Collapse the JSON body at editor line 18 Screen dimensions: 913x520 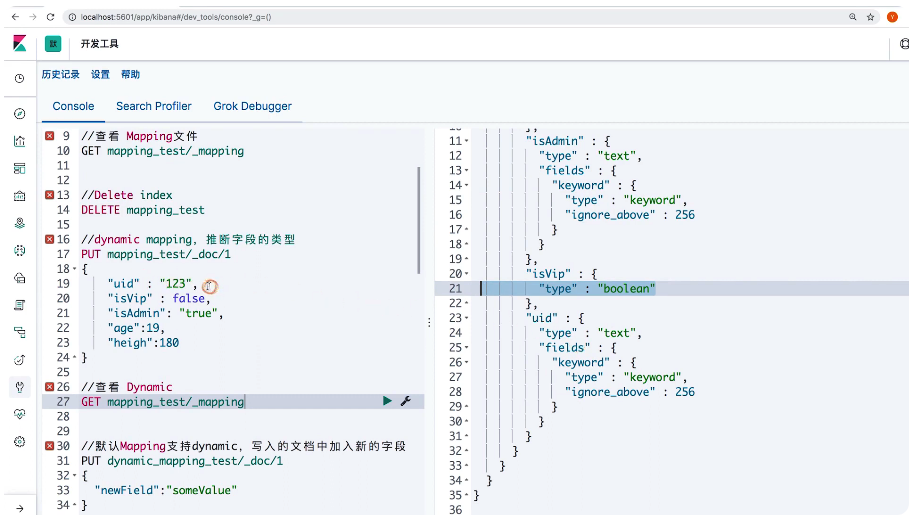[x=74, y=269]
